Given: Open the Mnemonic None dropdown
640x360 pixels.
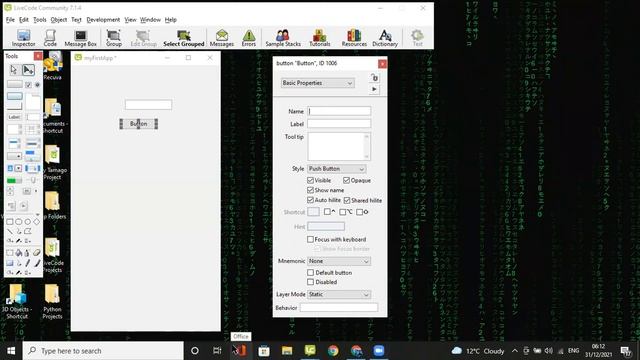Looking at the screenshot, I should click(x=339, y=261).
